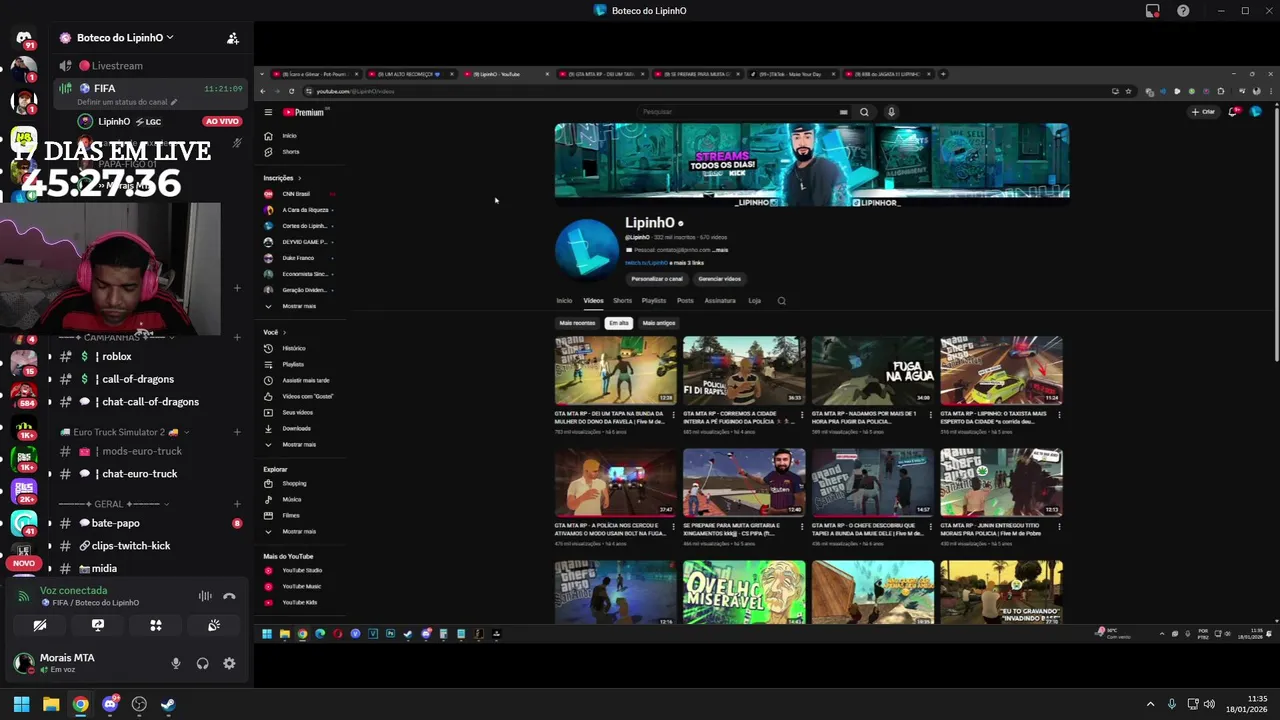Screen dimensions: 1280x720
Task: Disconnect from the voice channel
Action: pos(229,596)
